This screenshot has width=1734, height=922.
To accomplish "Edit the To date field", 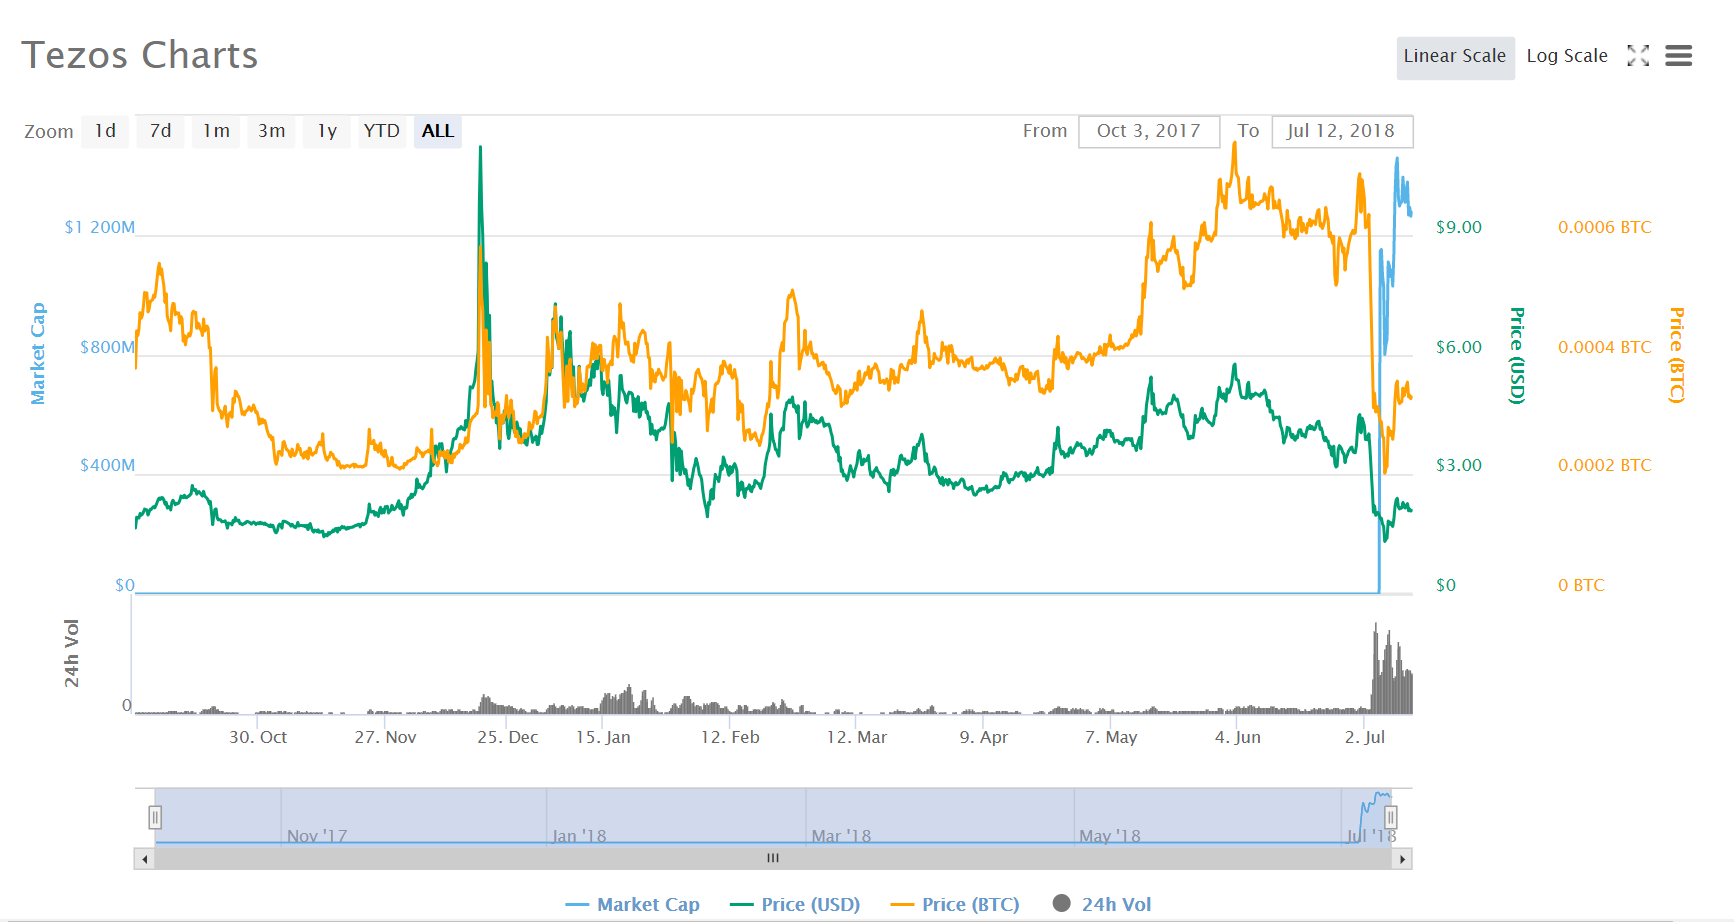I will [1342, 131].
